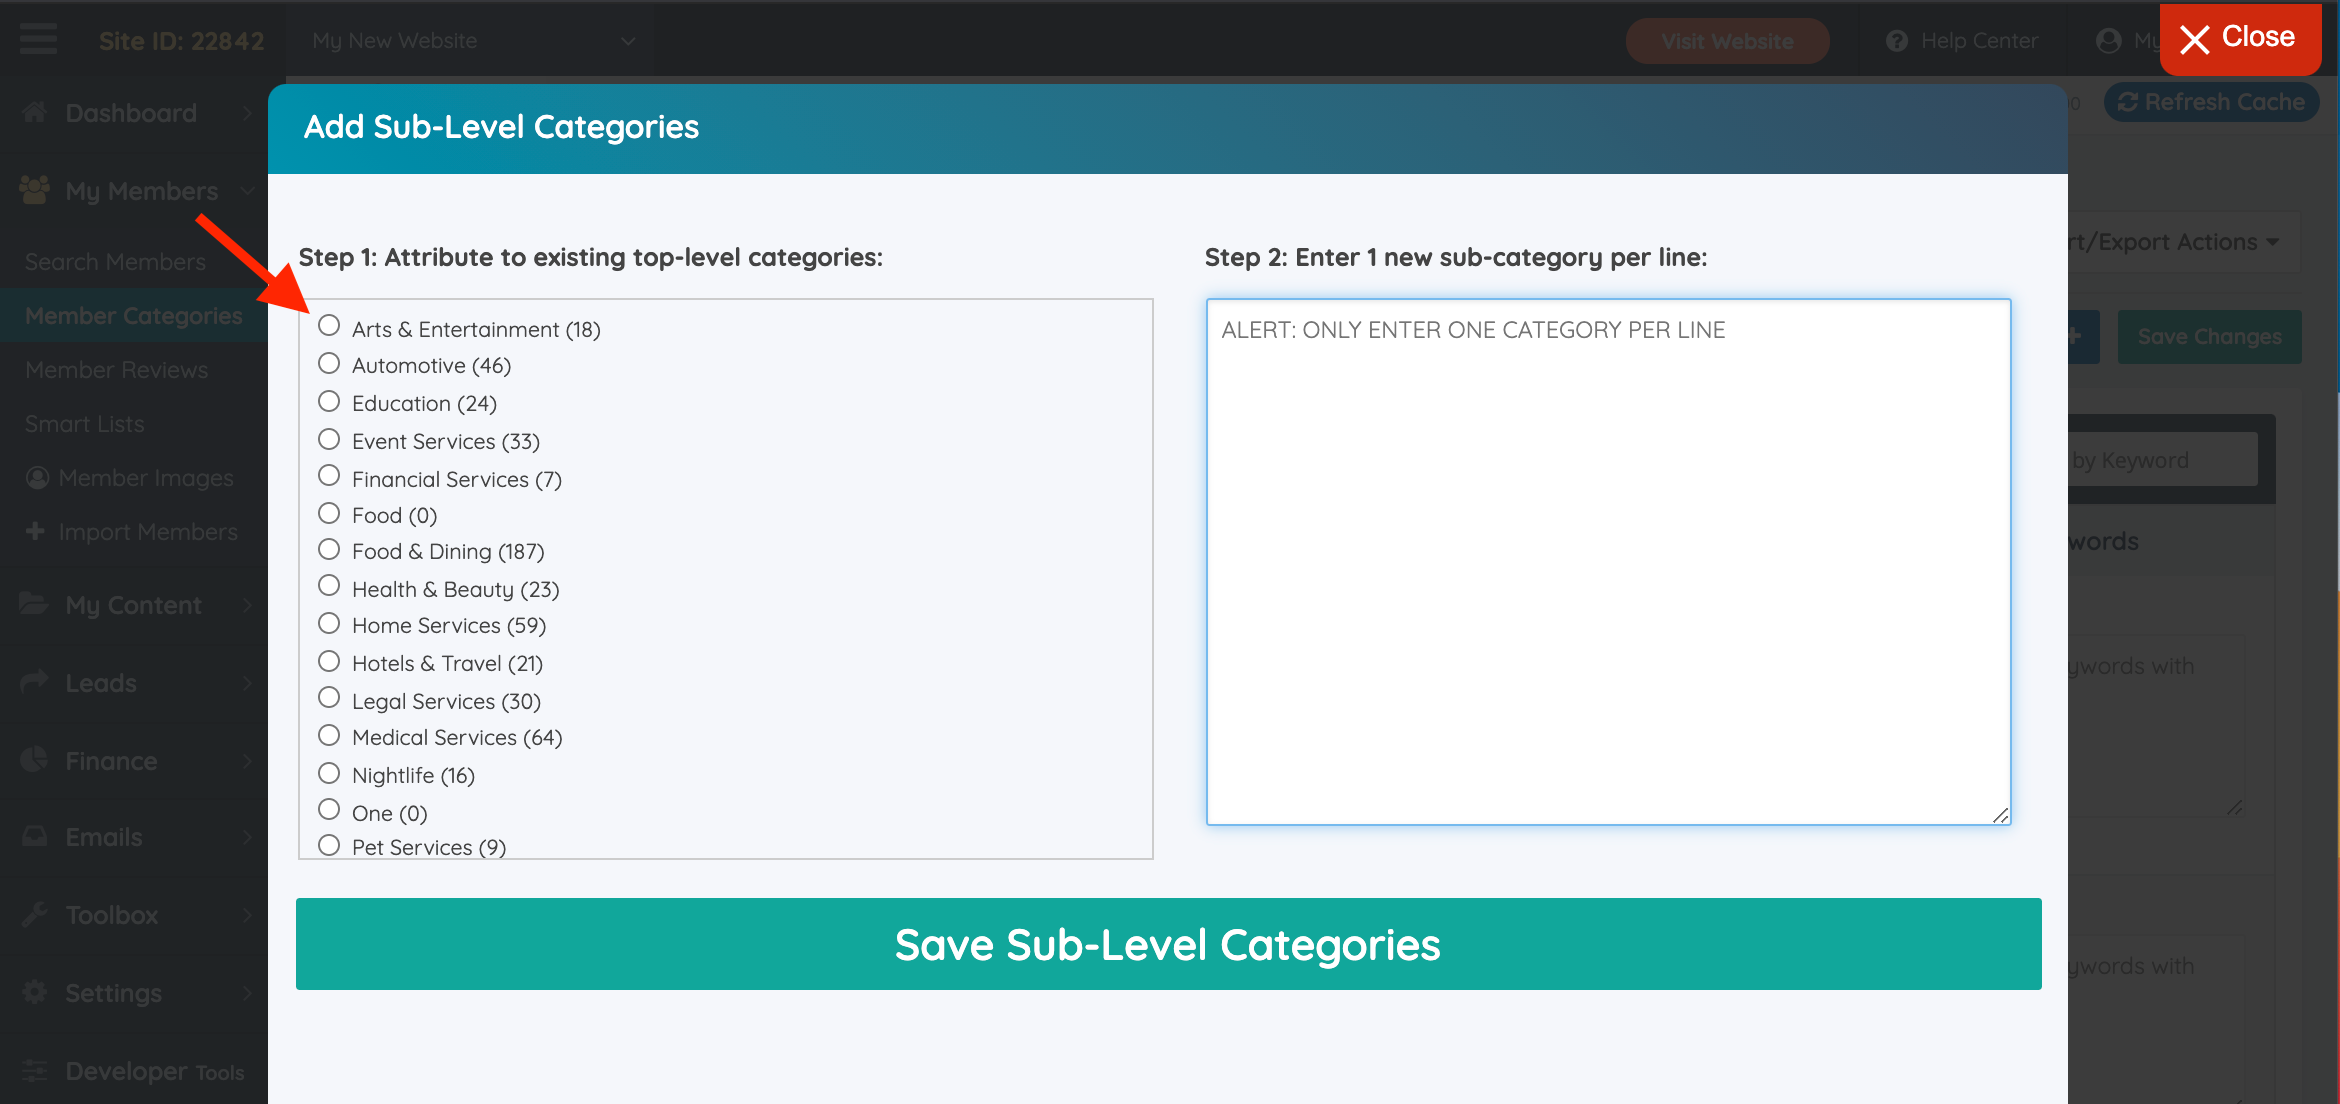Expand the Emails sidebar chevron
Image resolution: width=2340 pixels, height=1104 pixels.
tap(247, 837)
